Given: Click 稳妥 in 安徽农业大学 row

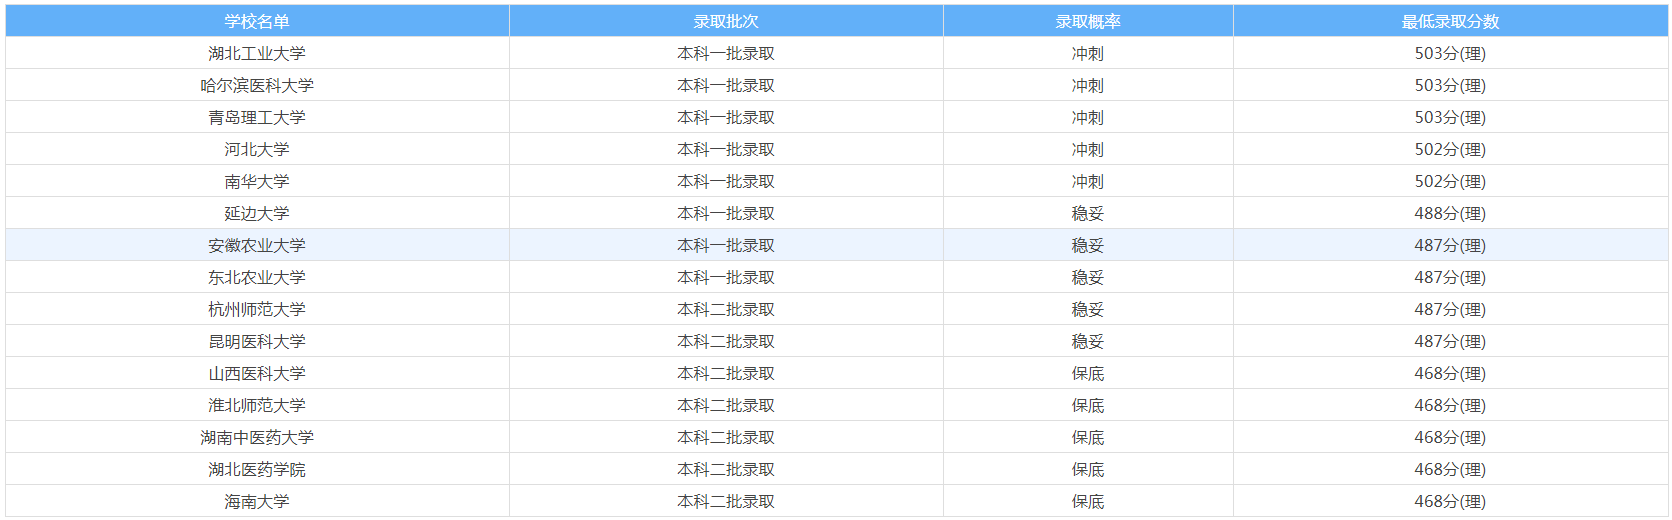Looking at the screenshot, I should click(x=1088, y=245).
